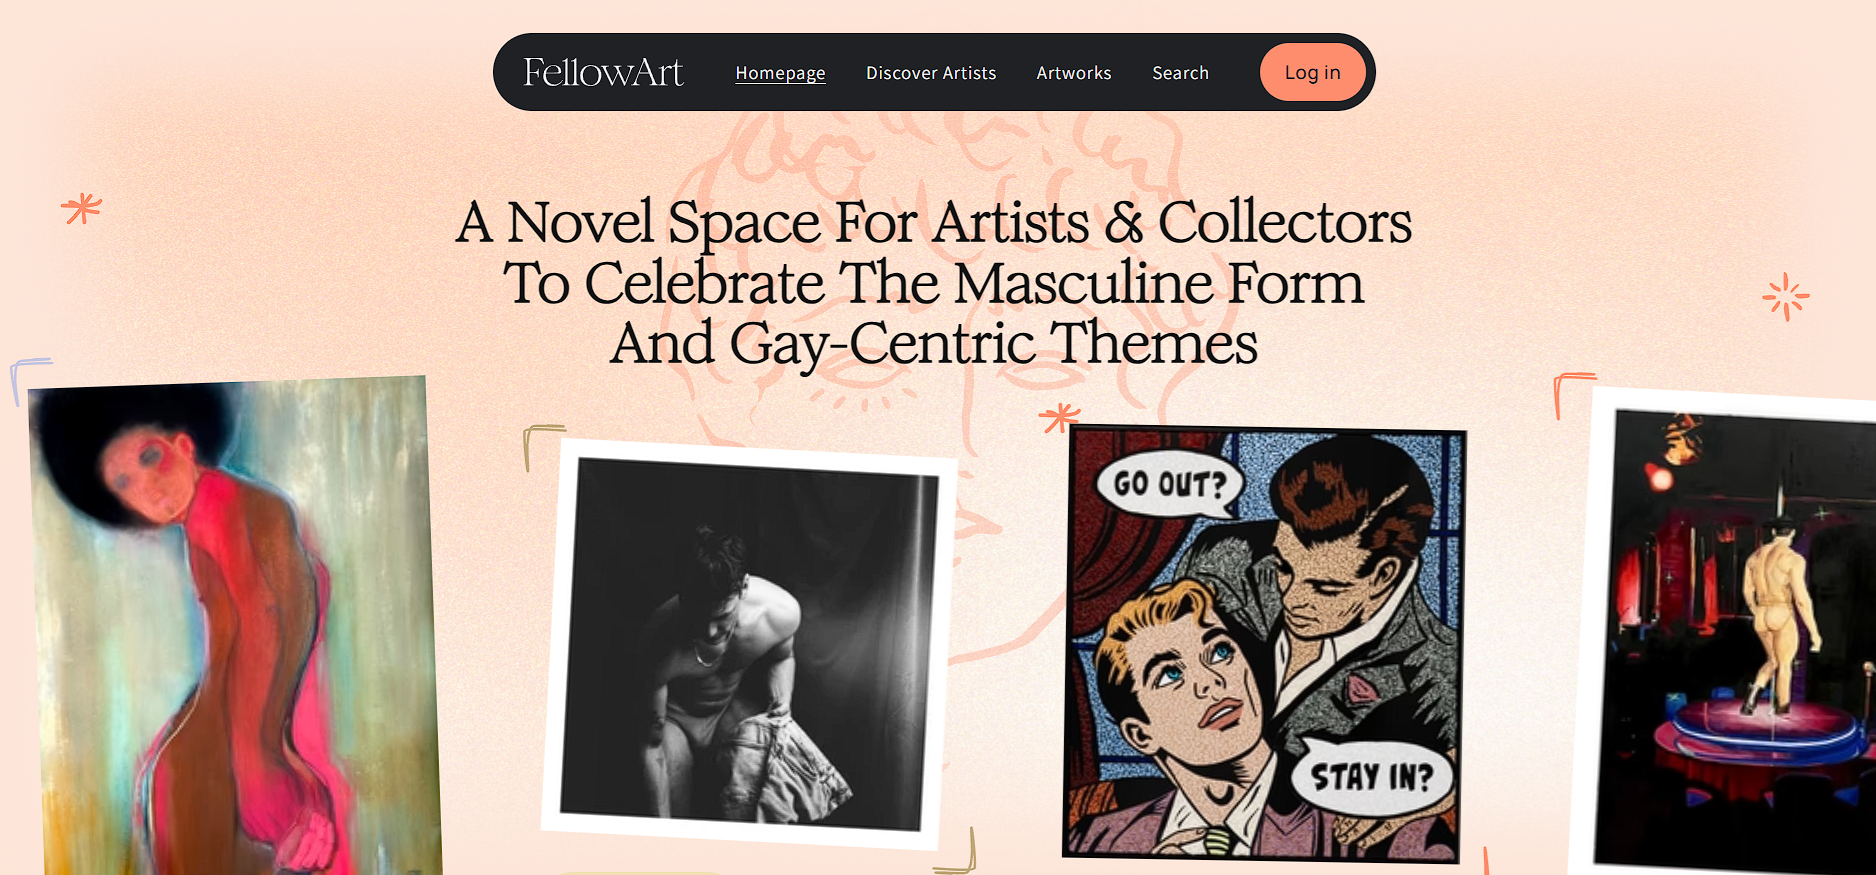The height and width of the screenshot is (875, 1876).
Task: Open the Artworks menu item
Action: [1074, 73]
